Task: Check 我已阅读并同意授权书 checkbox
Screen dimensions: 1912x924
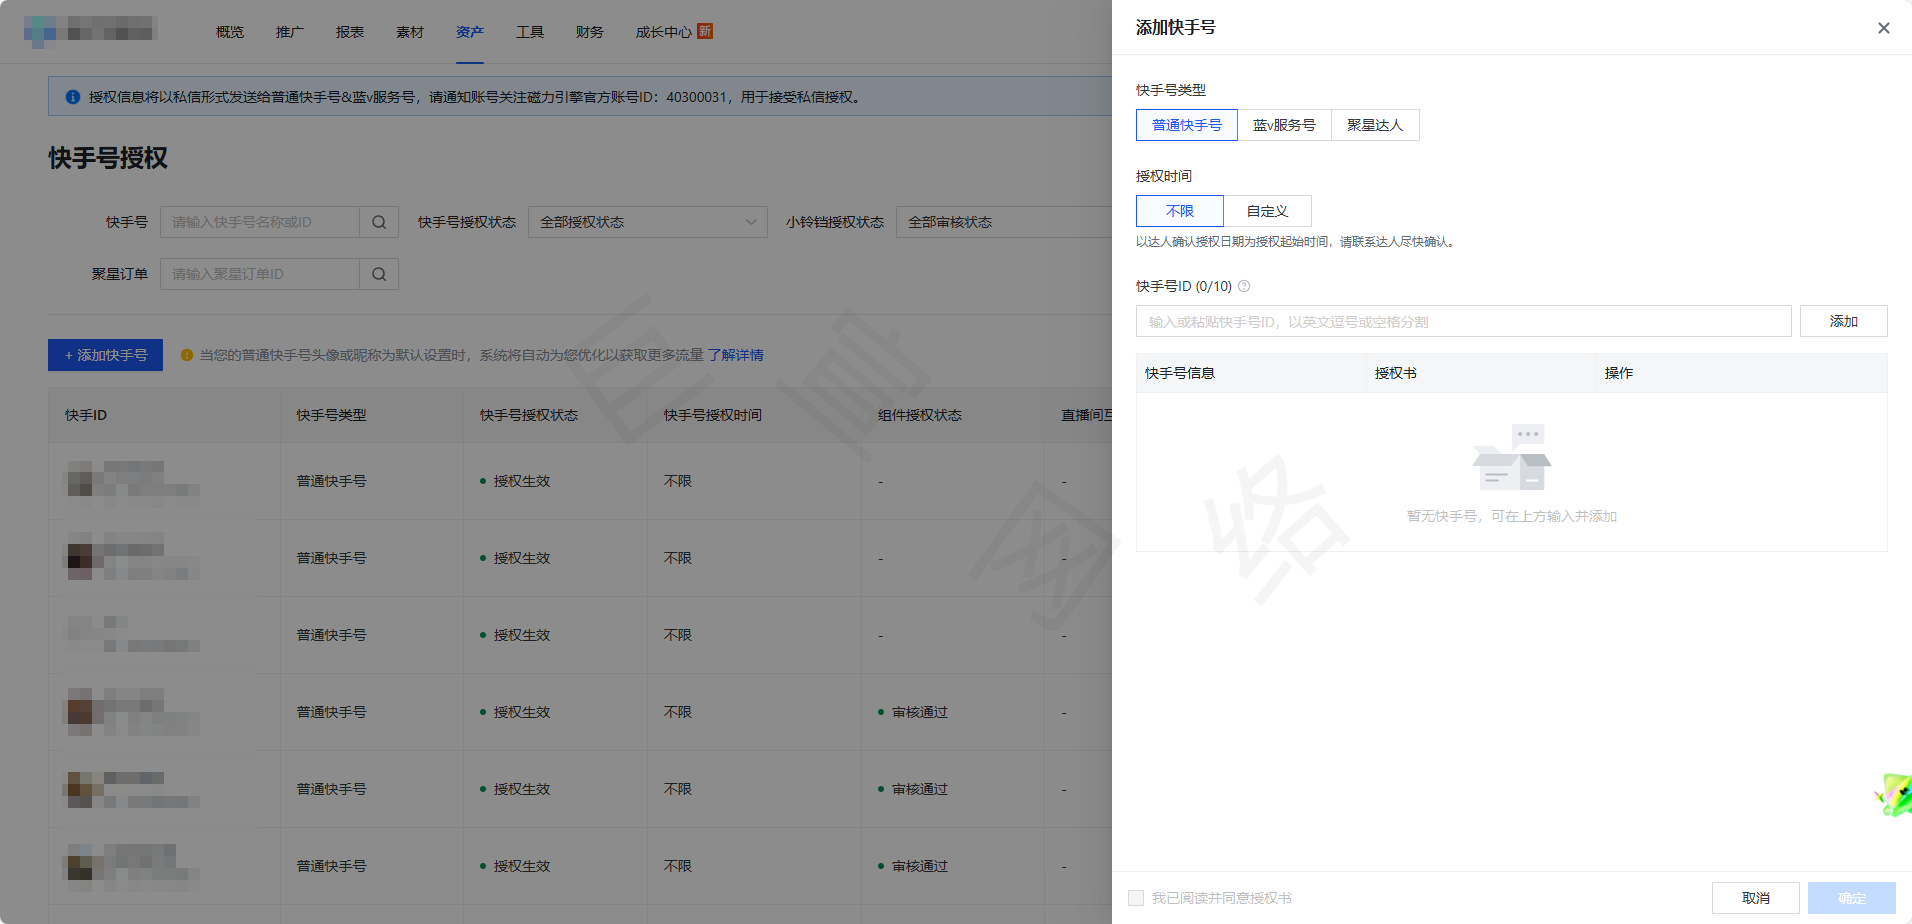Action: (x=1136, y=898)
